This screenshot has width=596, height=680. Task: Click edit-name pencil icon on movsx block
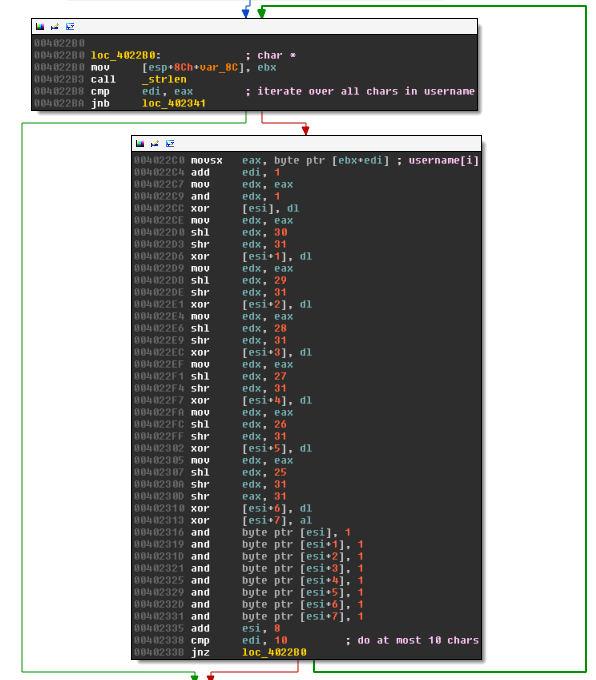(x=154, y=144)
